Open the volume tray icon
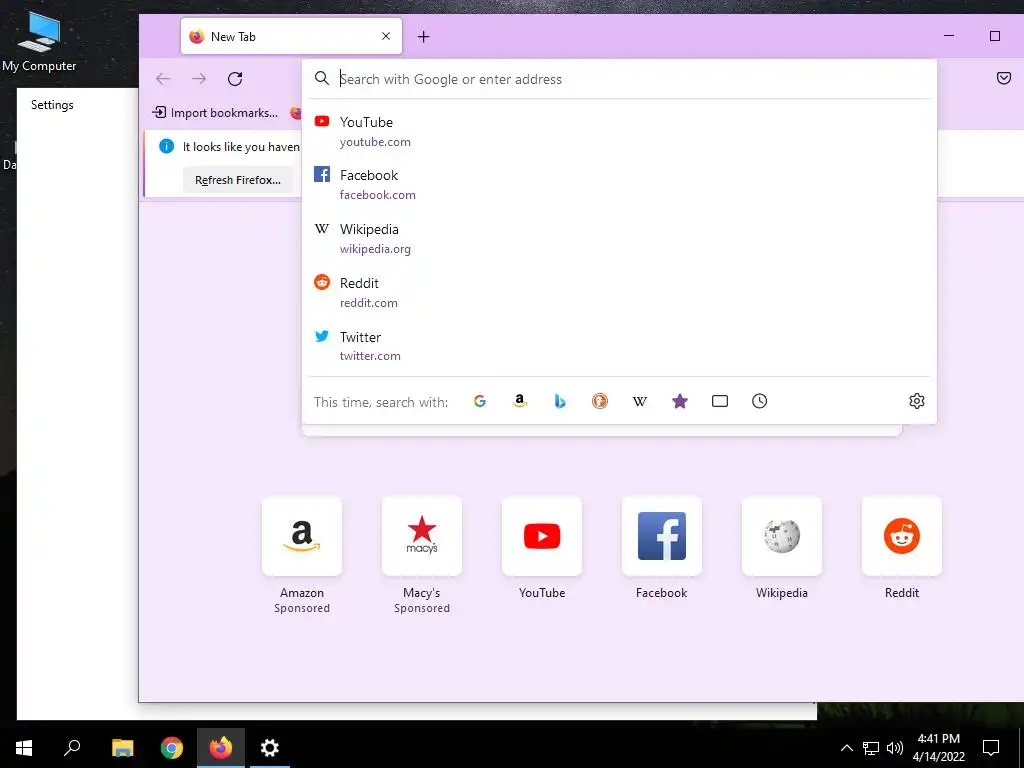The image size is (1024, 768). pyautogui.click(x=895, y=748)
